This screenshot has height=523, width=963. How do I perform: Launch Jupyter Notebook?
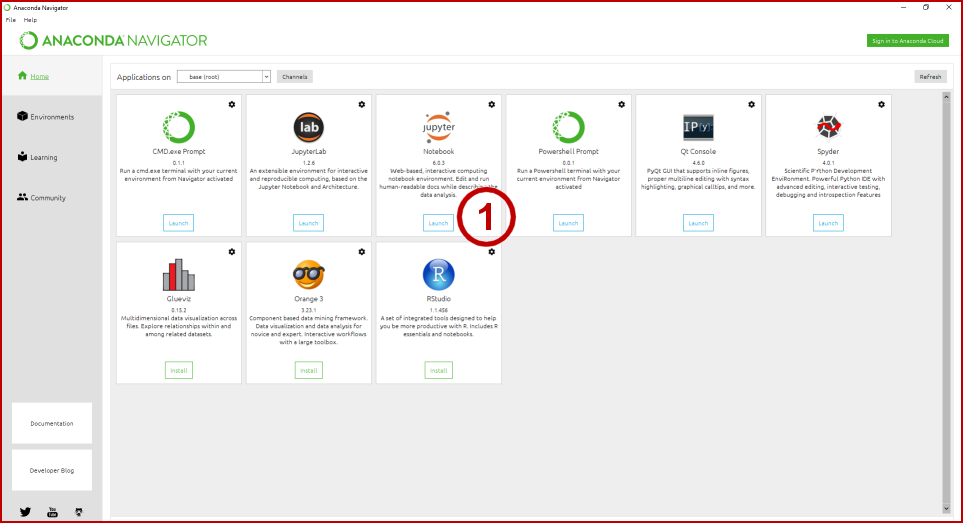pyautogui.click(x=439, y=223)
